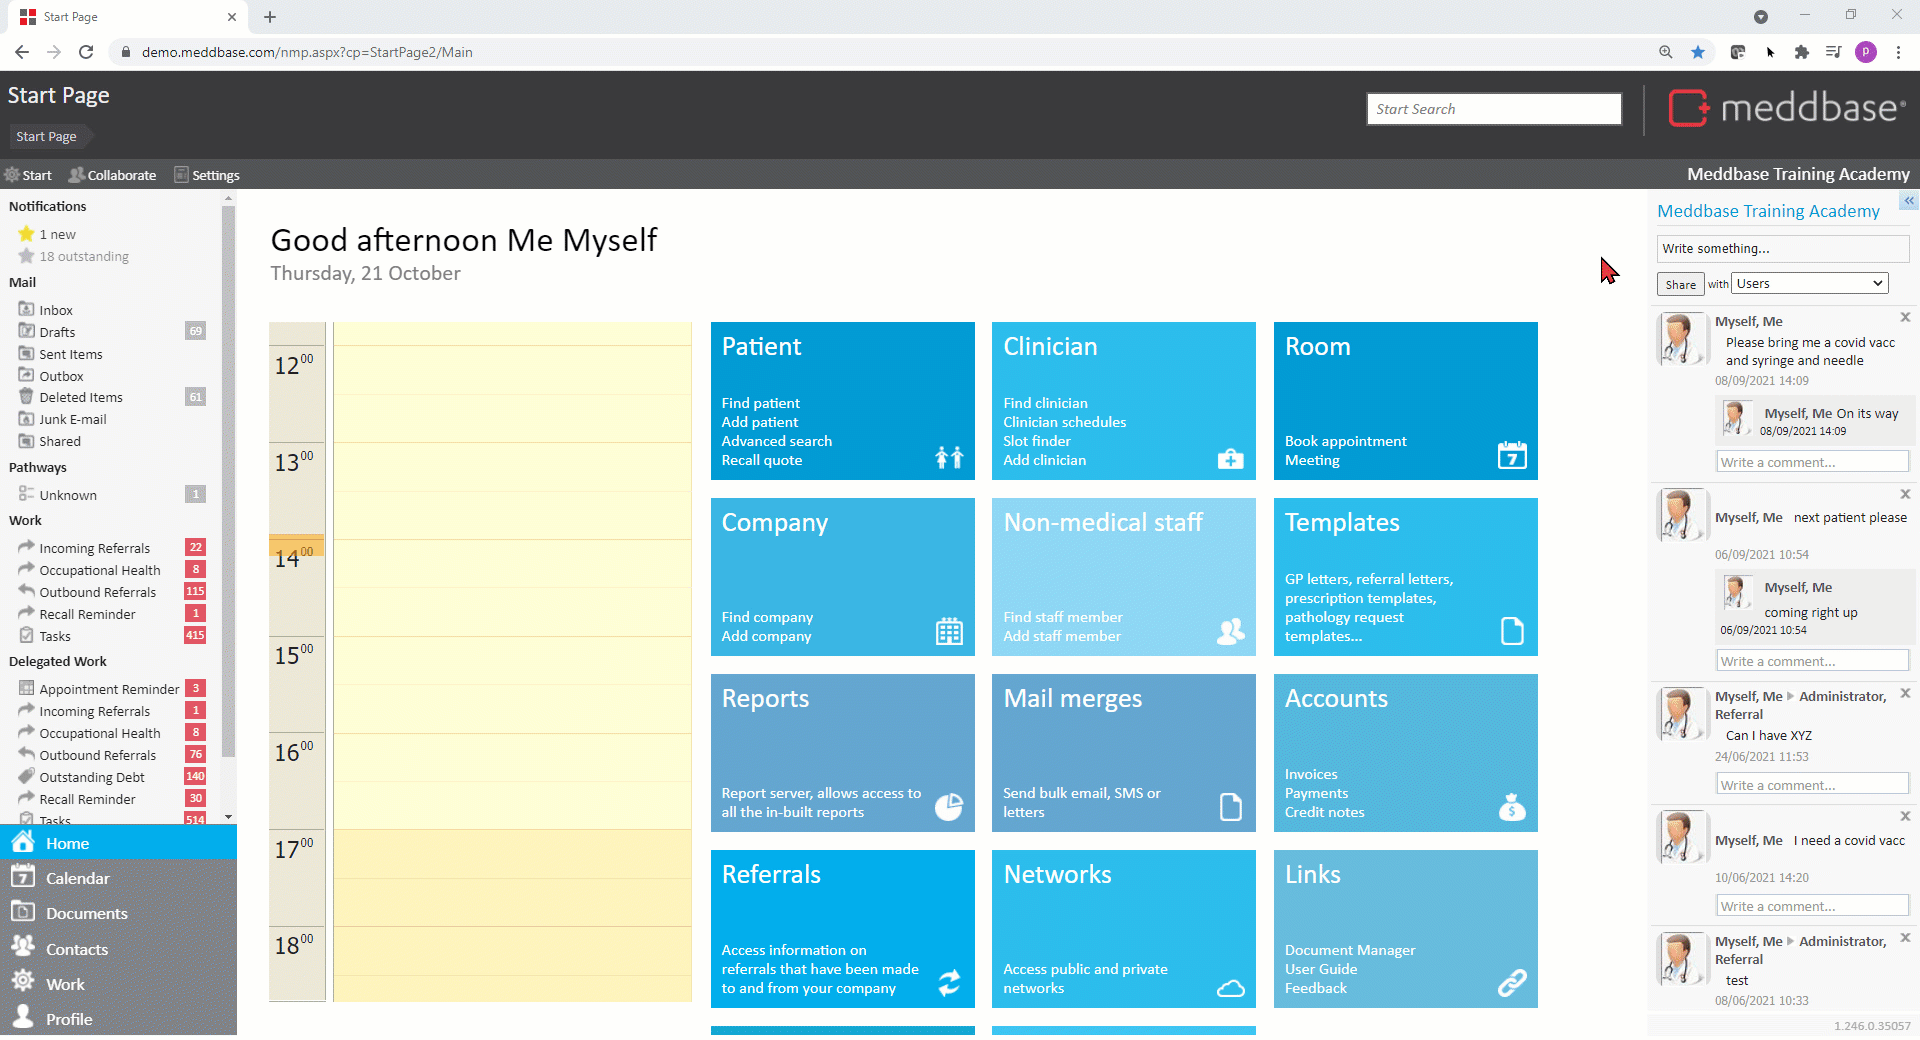The image size is (1920, 1040).
Task: Open the Share with Users dropdown
Action: coord(1809,284)
